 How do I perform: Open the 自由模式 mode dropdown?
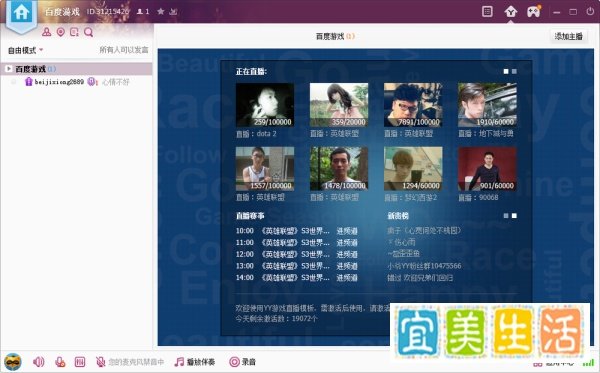(26, 50)
